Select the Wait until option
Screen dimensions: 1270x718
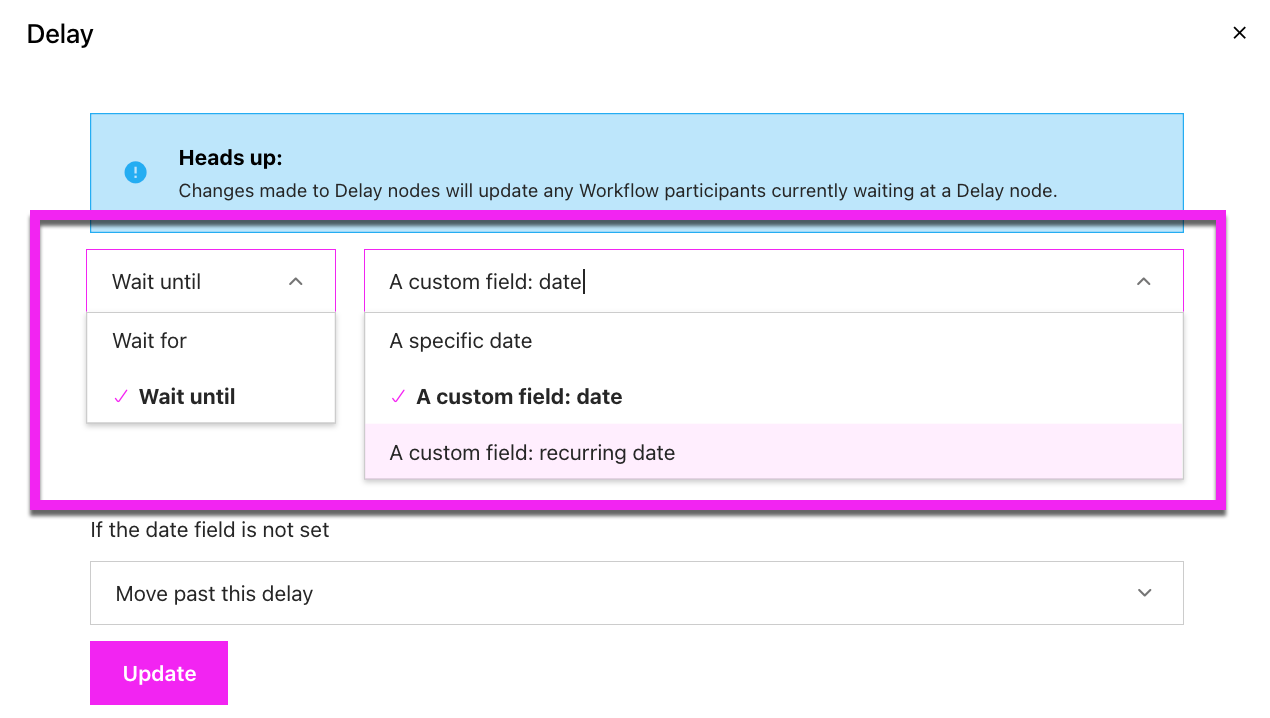(x=186, y=396)
